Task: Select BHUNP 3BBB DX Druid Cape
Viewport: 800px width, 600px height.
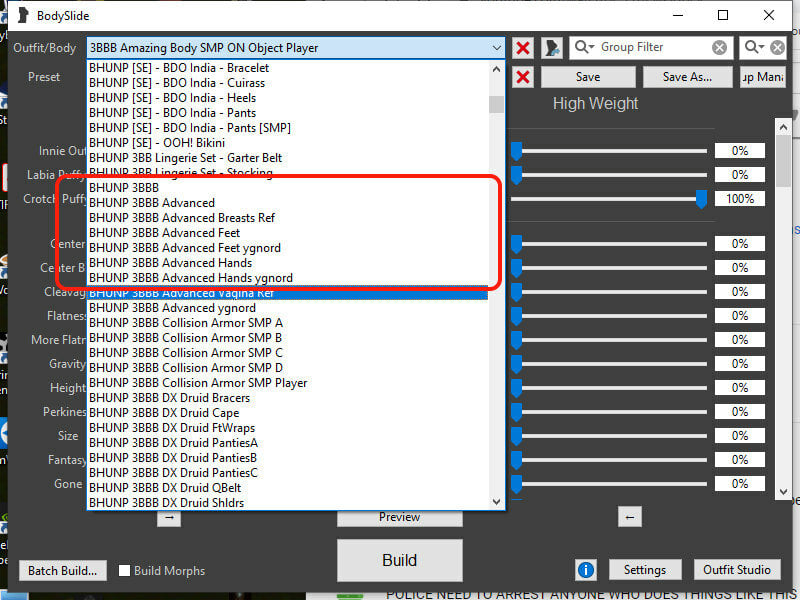Action: [x=287, y=413]
